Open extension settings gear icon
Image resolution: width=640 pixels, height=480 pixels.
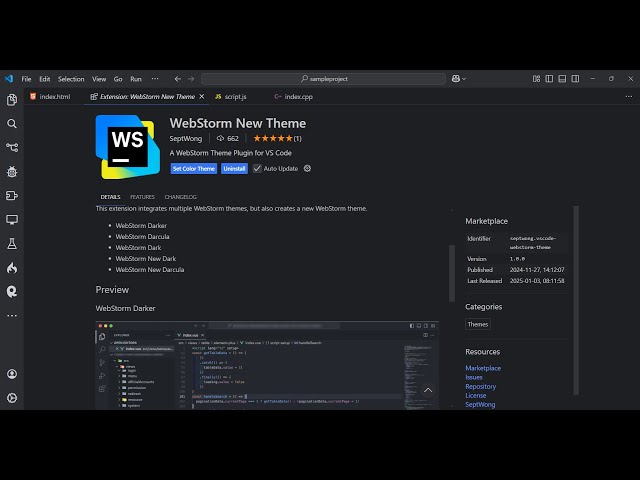(x=307, y=168)
